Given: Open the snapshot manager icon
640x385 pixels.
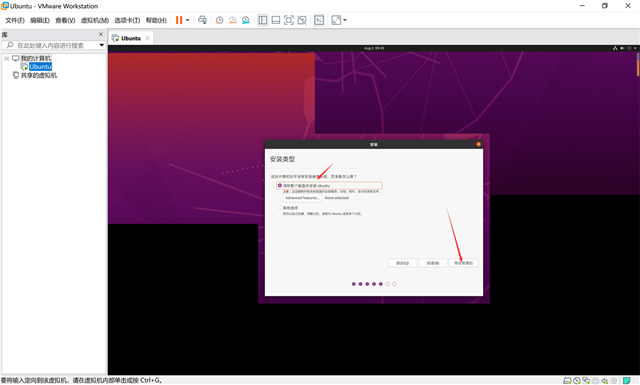Looking at the screenshot, I should (x=246, y=20).
